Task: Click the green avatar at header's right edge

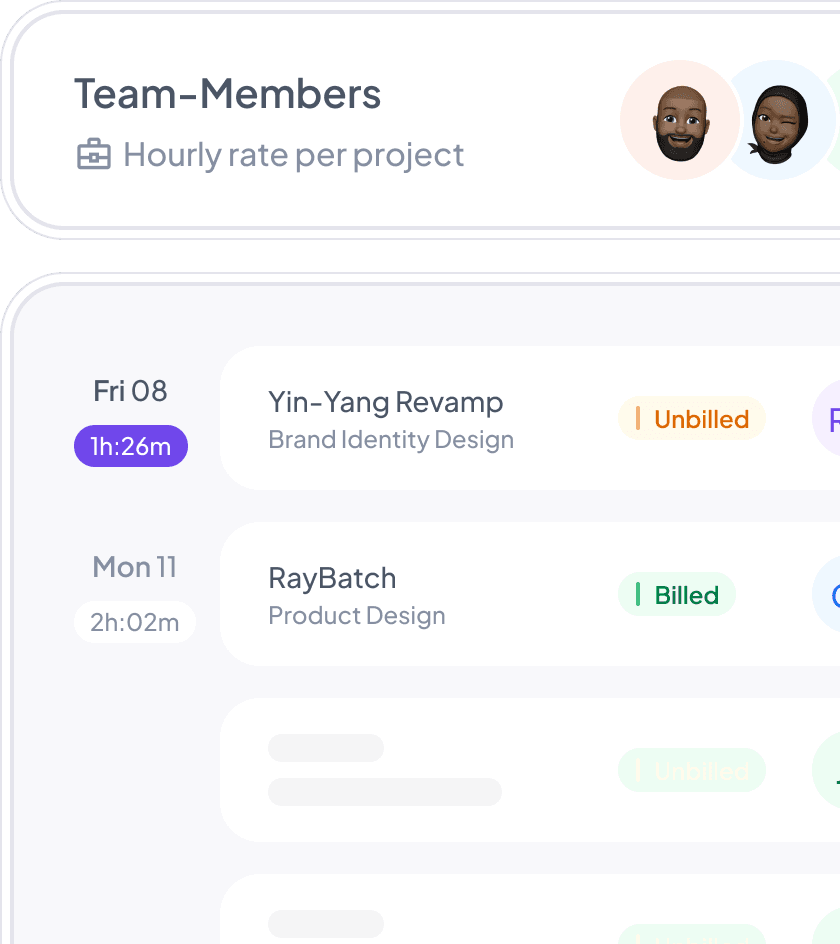Action: [834, 120]
